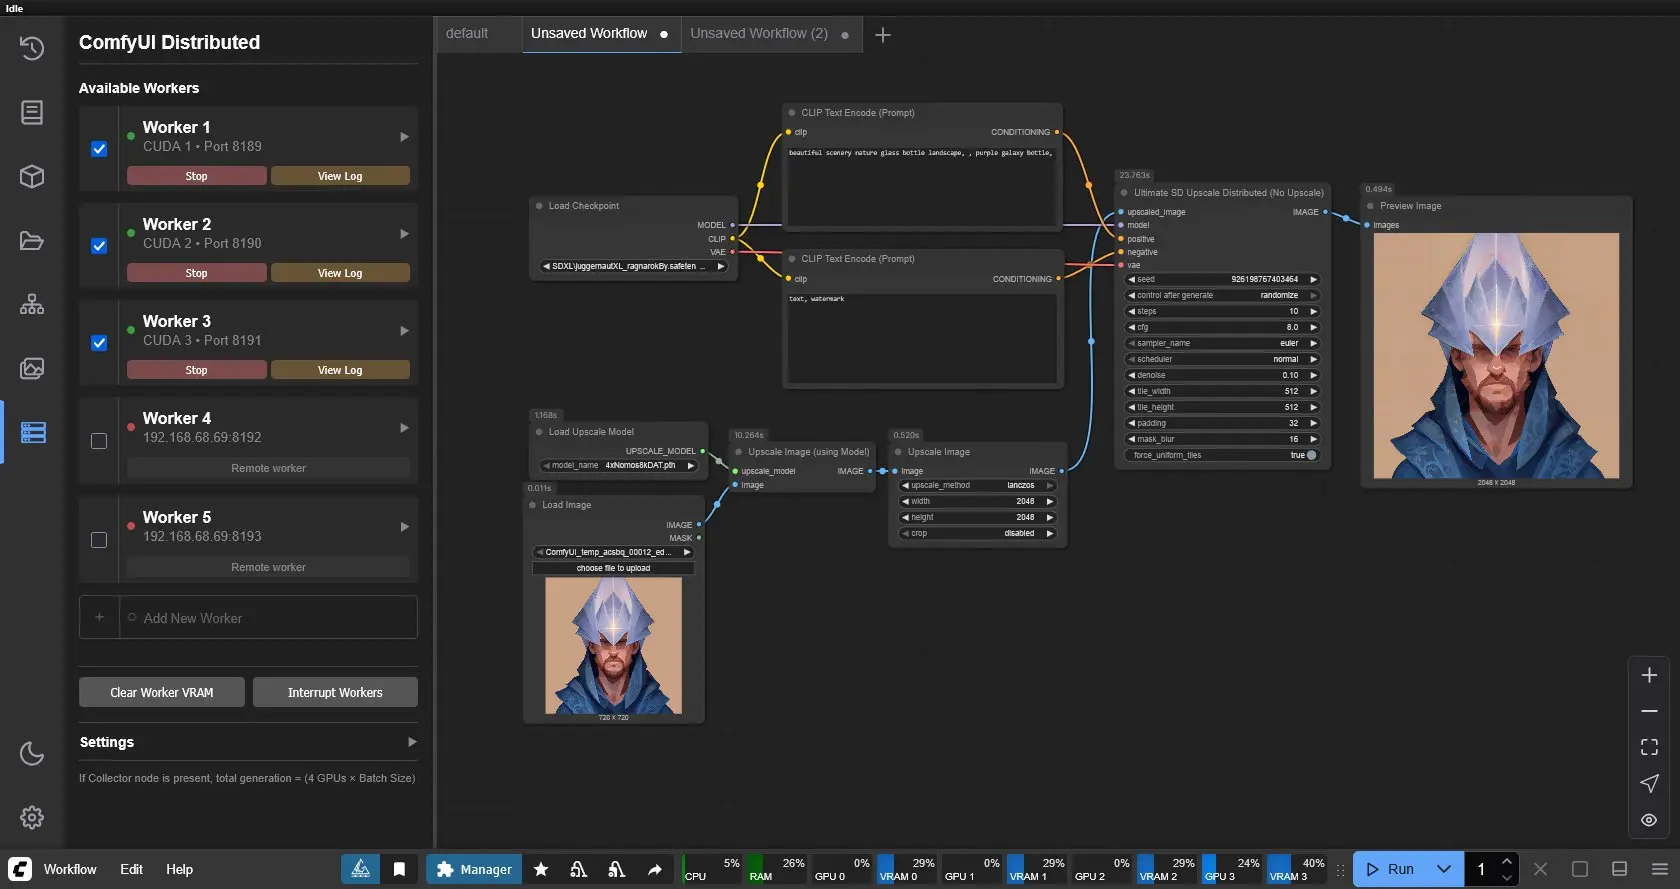Click fit view icon on canvas
This screenshot has width=1680, height=889.
(1649, 747)
